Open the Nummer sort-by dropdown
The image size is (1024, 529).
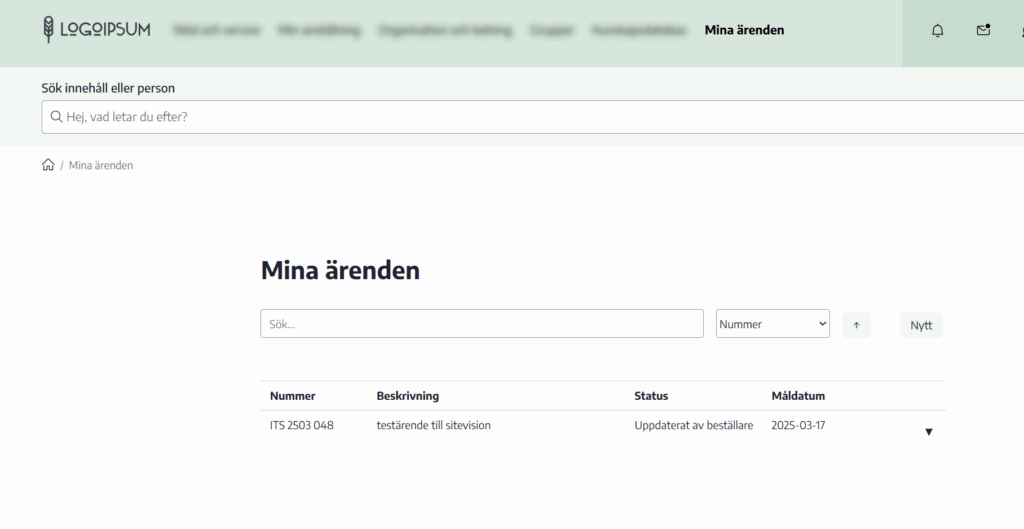pyautogui.click(x=772, y=324)
